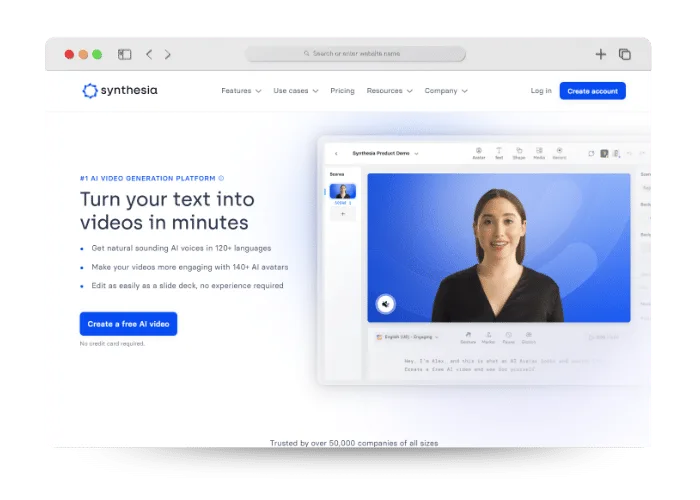The height and width of the screenshot is (500, 700).
Task: Click the avatar video preview canvas
Action: [x=499, y=248]
